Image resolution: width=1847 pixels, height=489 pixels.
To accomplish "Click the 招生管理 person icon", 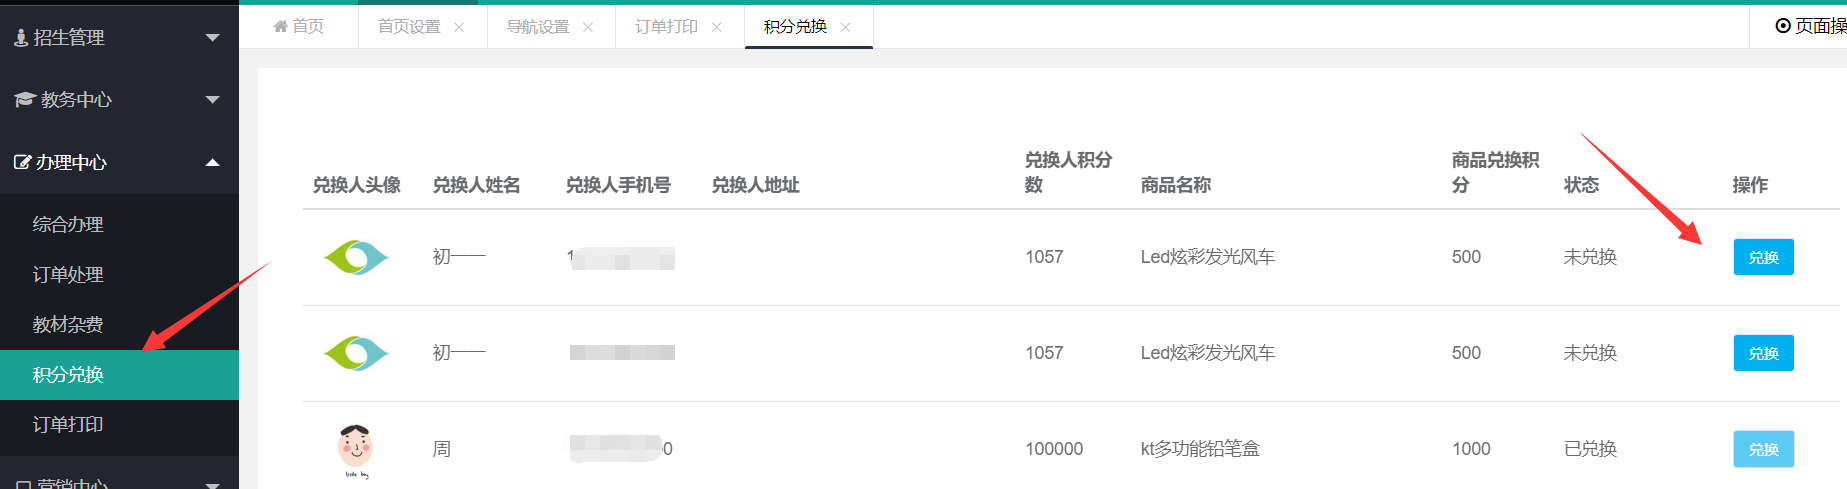I will 21,38.
